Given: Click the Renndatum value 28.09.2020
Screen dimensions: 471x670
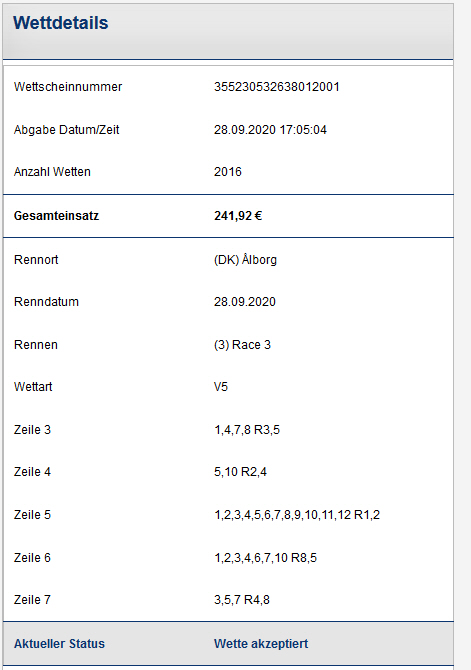Looking at the screenshot, I should pos(244,302).
